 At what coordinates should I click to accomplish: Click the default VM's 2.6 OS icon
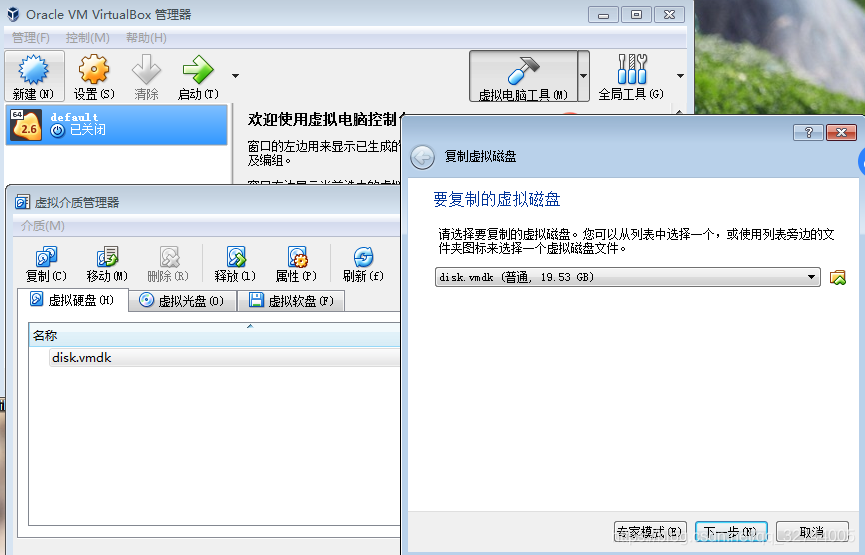[26, 125]
